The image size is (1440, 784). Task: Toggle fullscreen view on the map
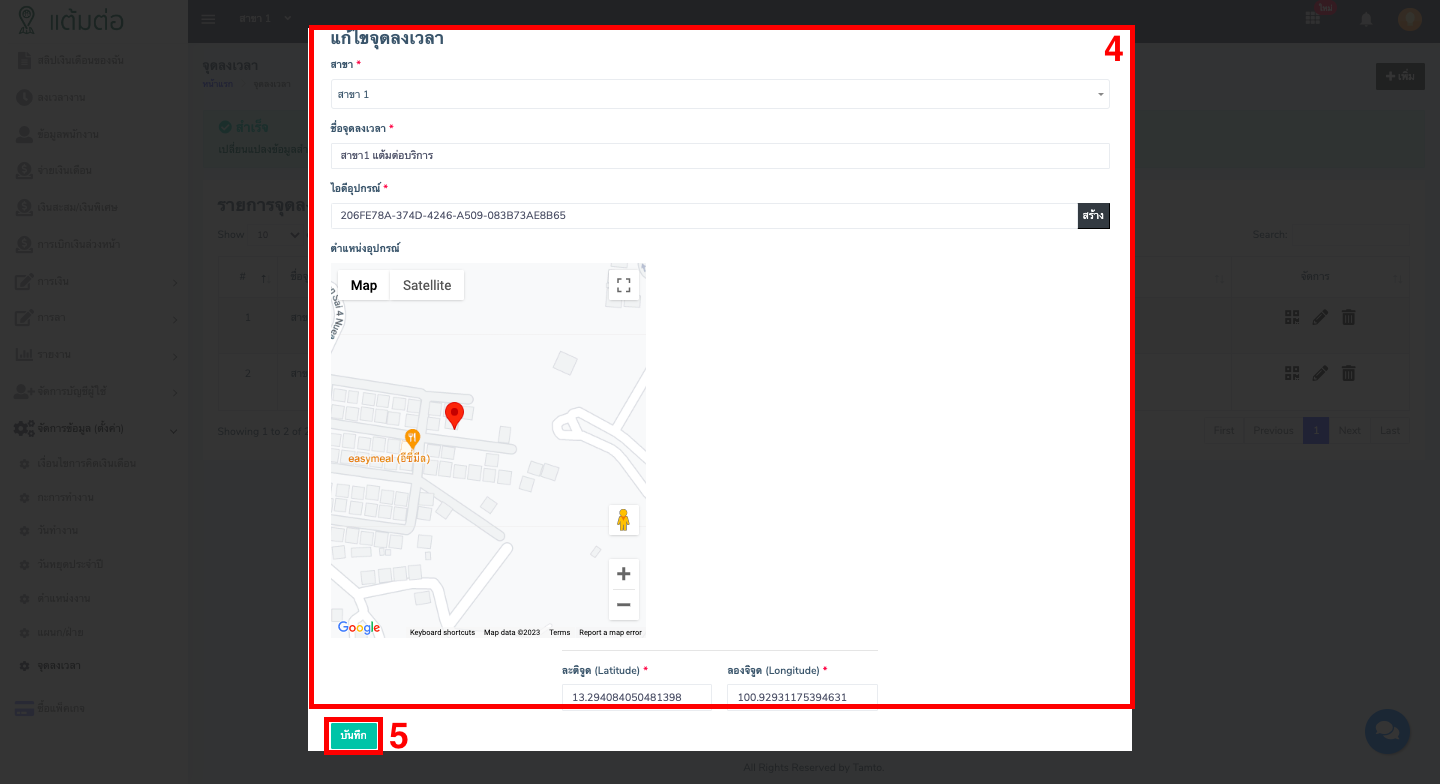point(623,285)
